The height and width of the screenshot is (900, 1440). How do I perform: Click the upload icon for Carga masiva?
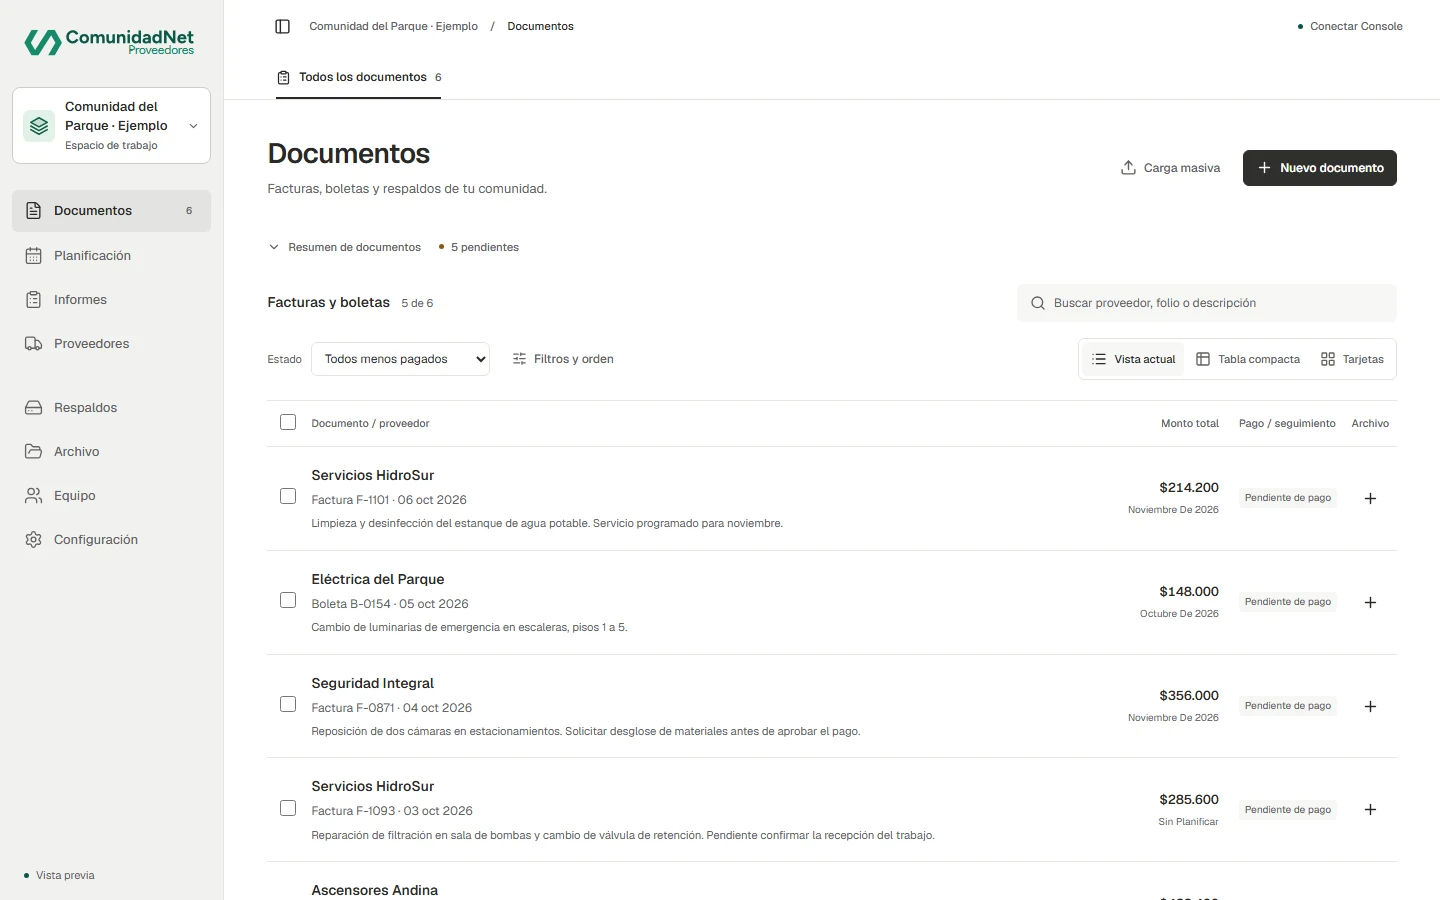pos(1128,168)
